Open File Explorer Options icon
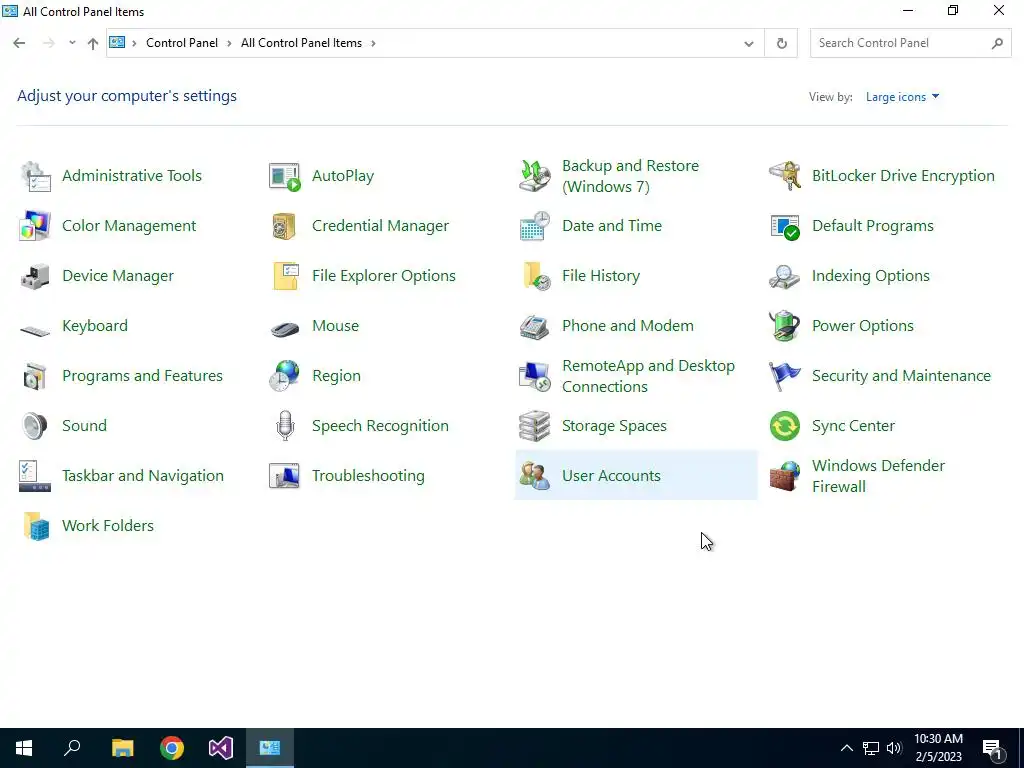This screenshot has width=1024, height=768. click(x=285, y=276)
